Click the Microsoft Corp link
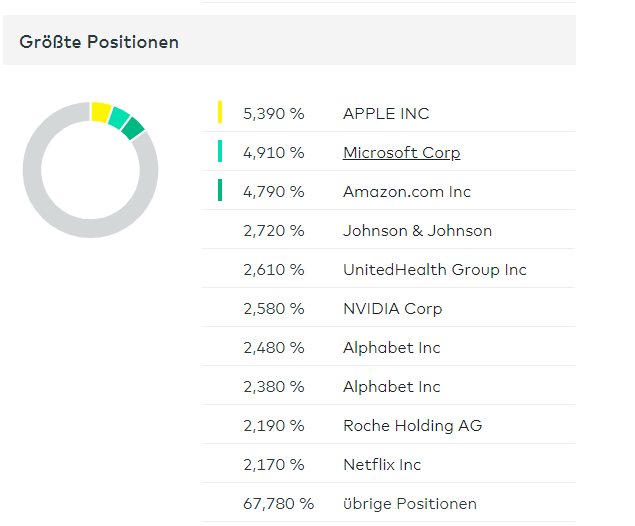635x526 pixels. [x=401, y=153]
